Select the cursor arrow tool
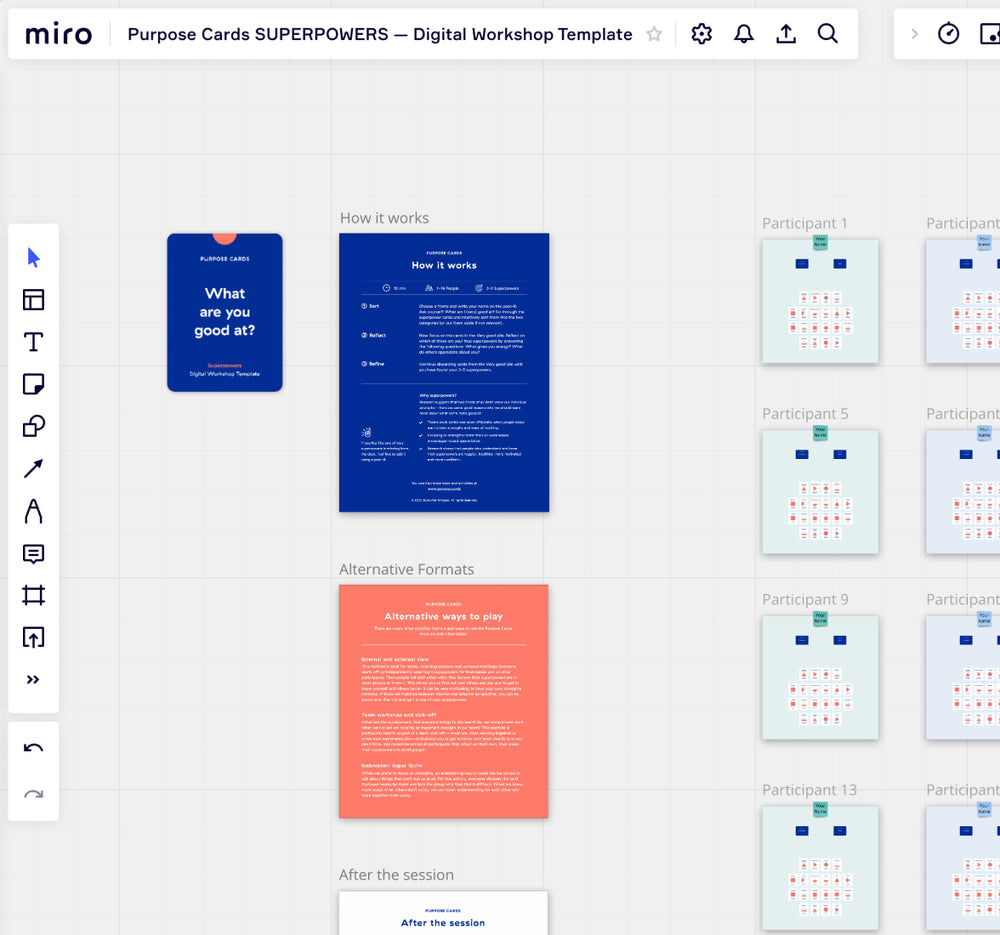Viewport: 1000px width, 935px height. tap(33, 258)
